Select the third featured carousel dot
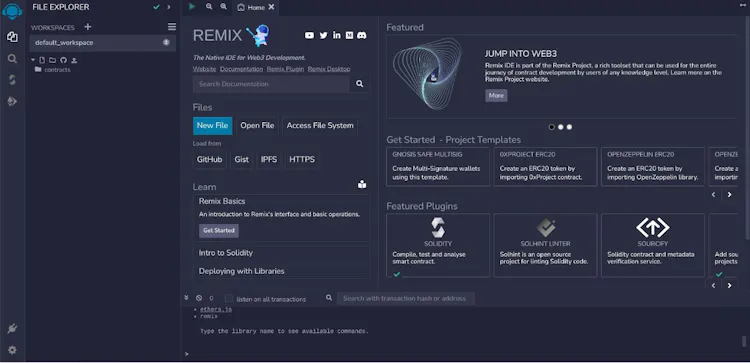 569,127
